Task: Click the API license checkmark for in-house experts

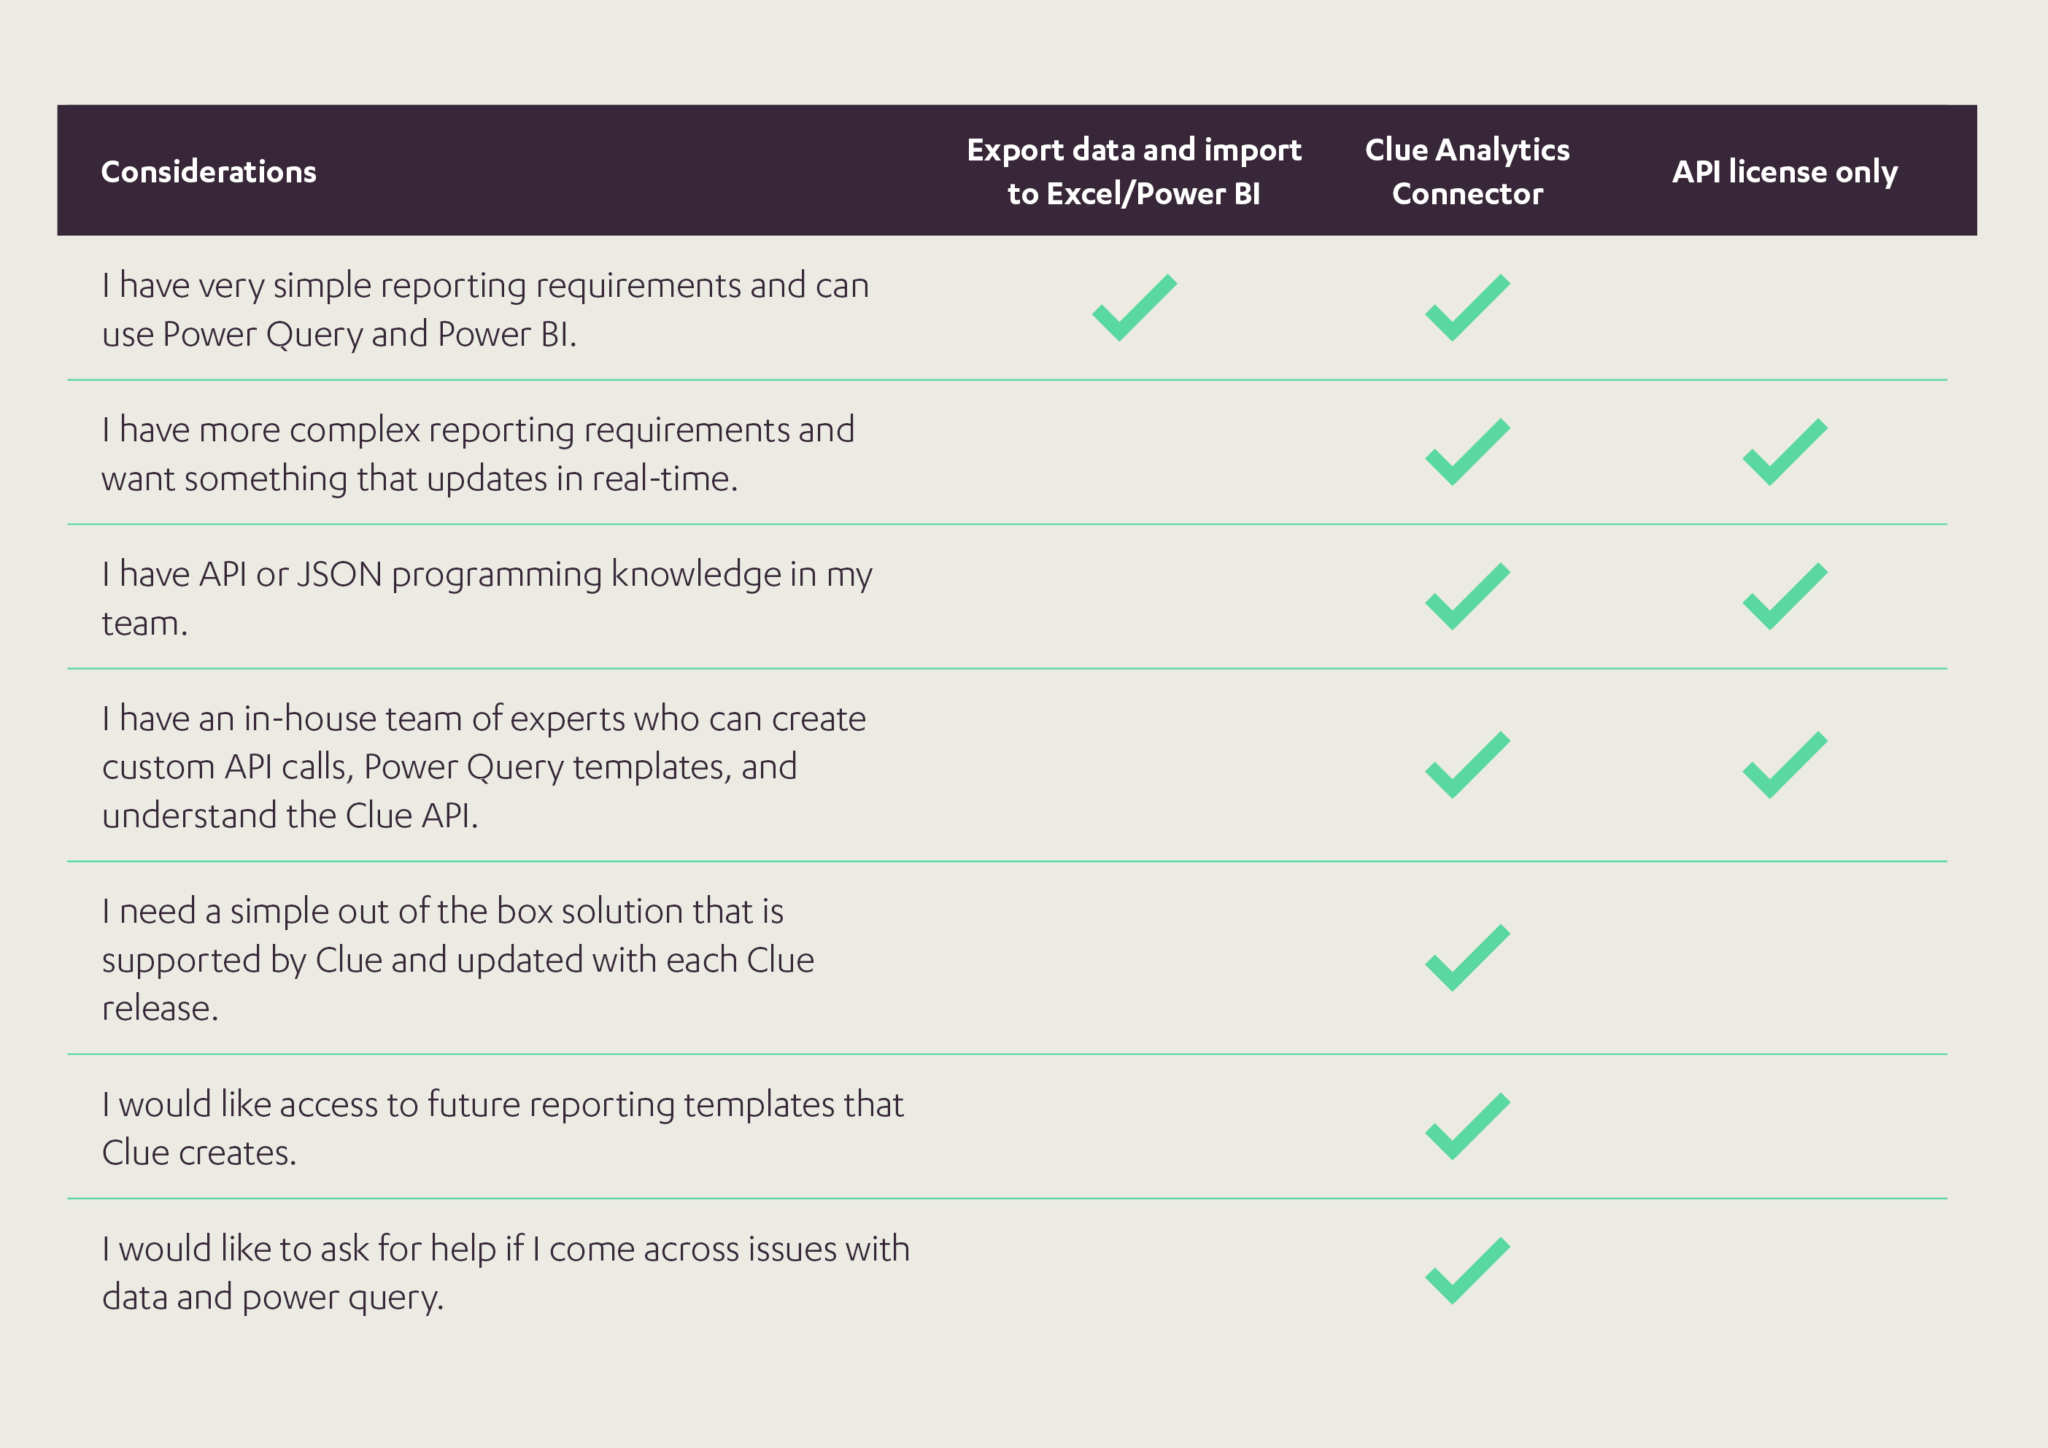Action: tap(1784, 765)
